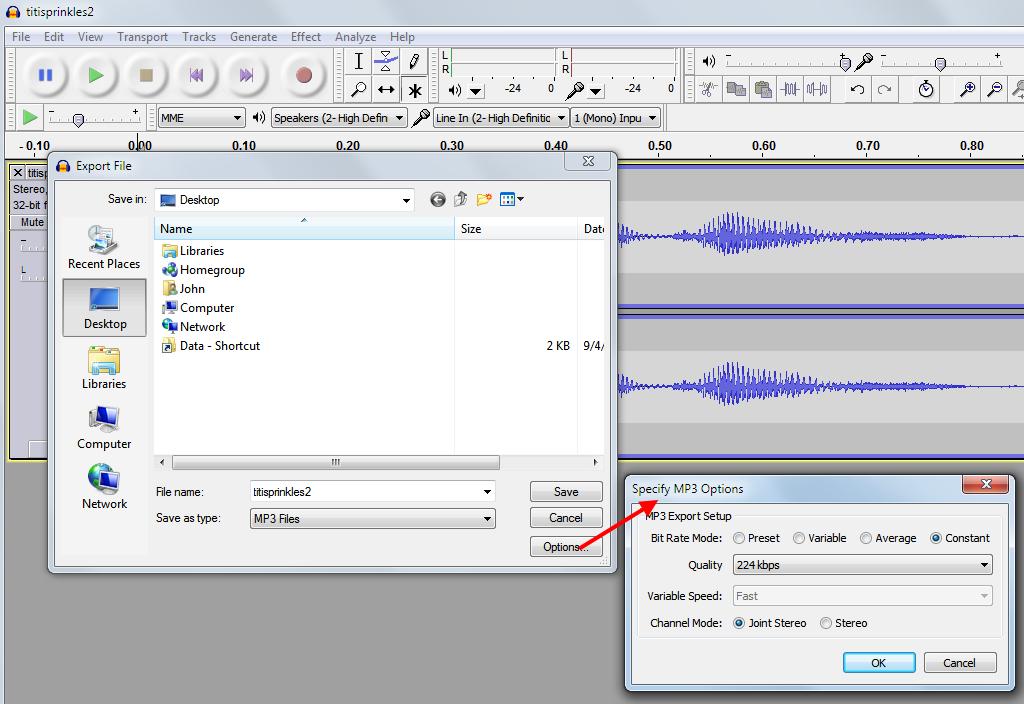Click the File name input field
Image resolution: width=1024 pixels, height=704 pixels.
364,491
